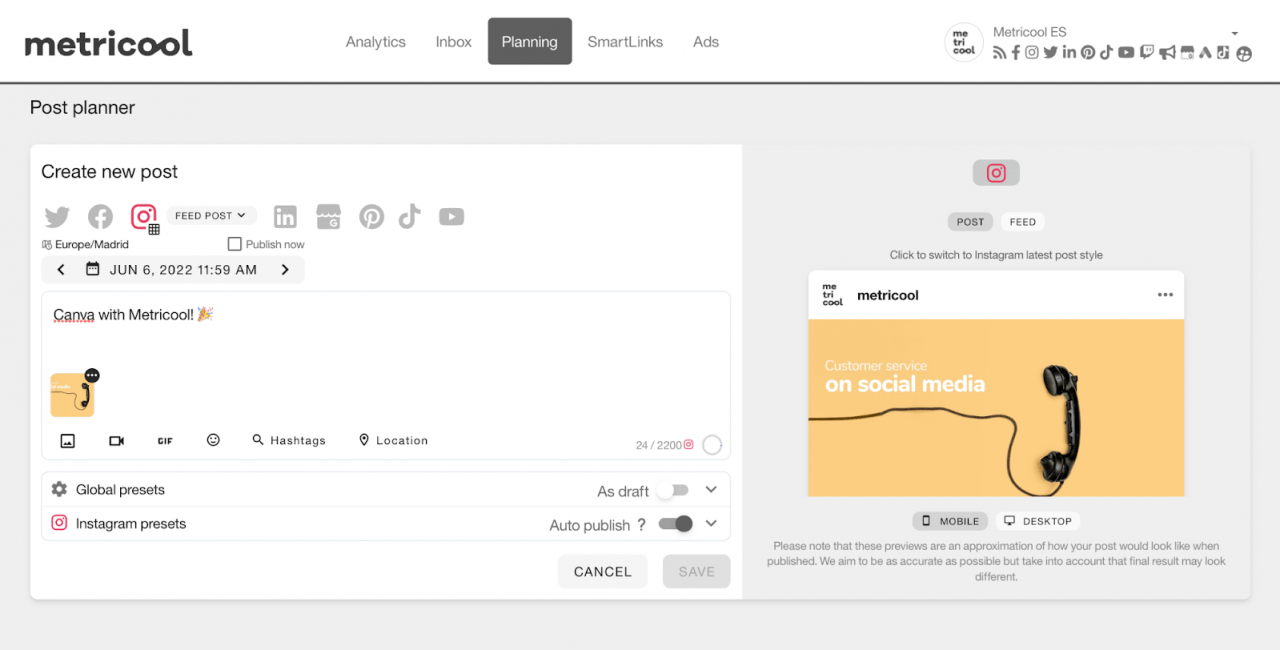1280x650 pixels.
Task: Expand the Instagram presets section
Action: (710, 523)
